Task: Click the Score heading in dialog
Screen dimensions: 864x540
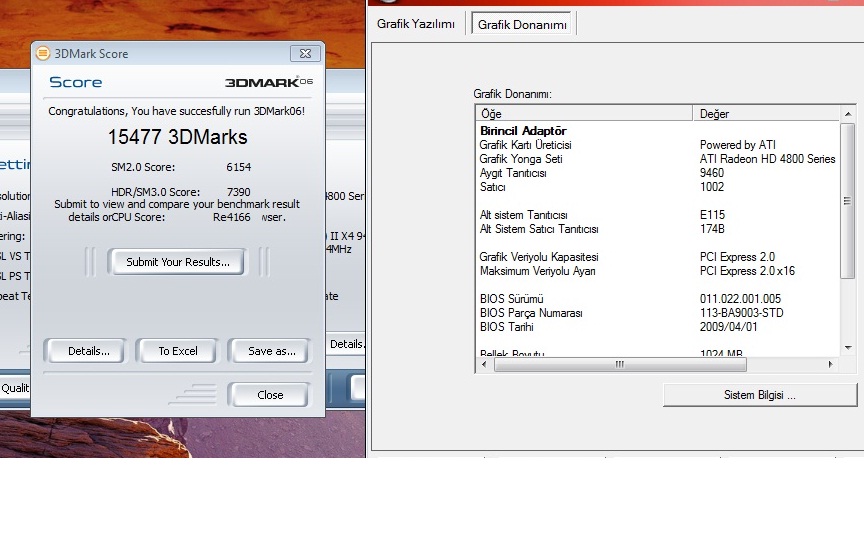Action: (75, 82)
